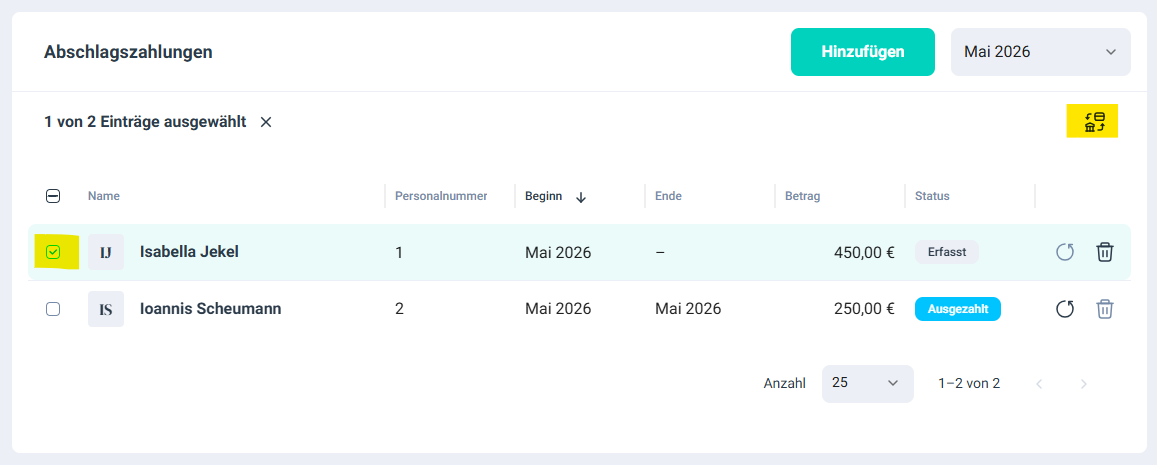The image size is (1157, 465).
Task: Click the sort arrow beside Beginn
Action: [581, 197]
